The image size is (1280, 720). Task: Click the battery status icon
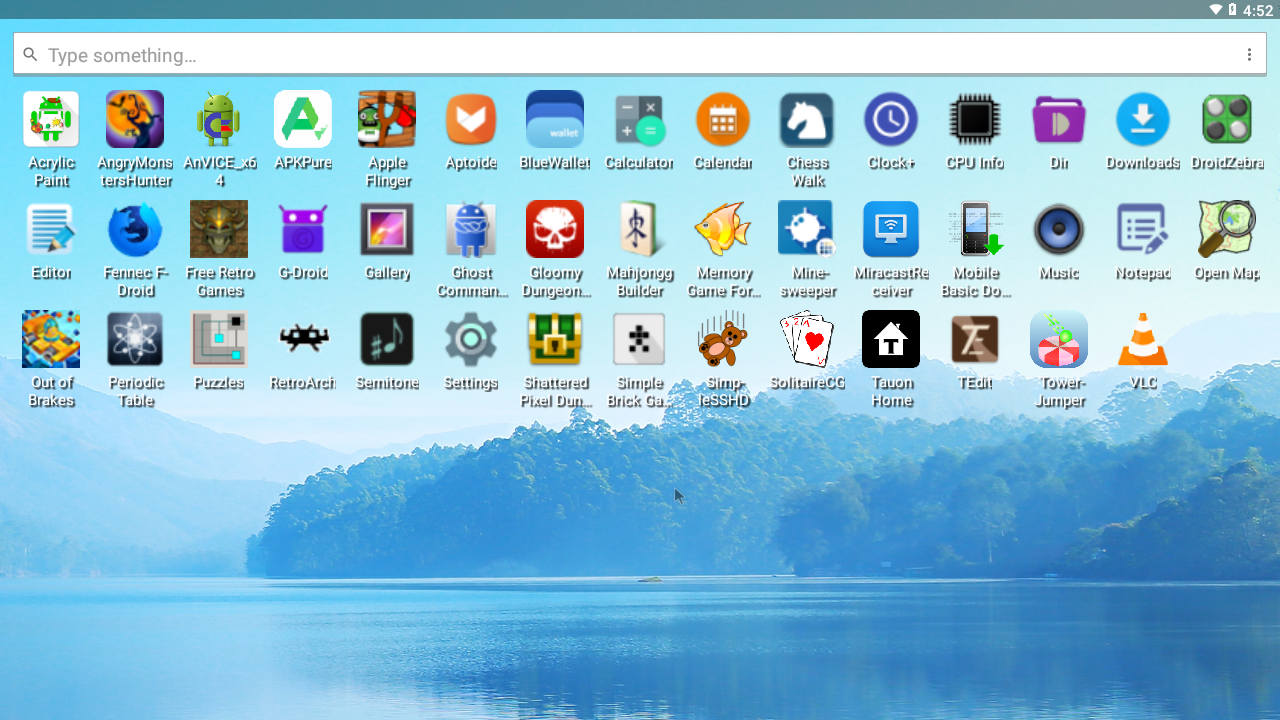tap(1232, 10)
